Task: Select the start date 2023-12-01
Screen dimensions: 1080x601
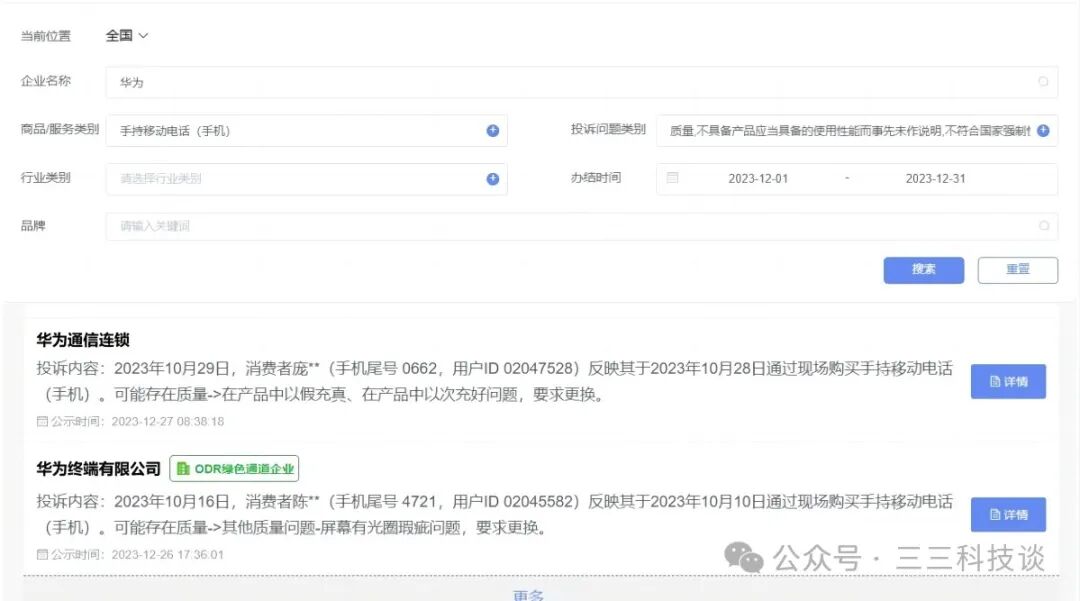Action: (x=758, y=179)
